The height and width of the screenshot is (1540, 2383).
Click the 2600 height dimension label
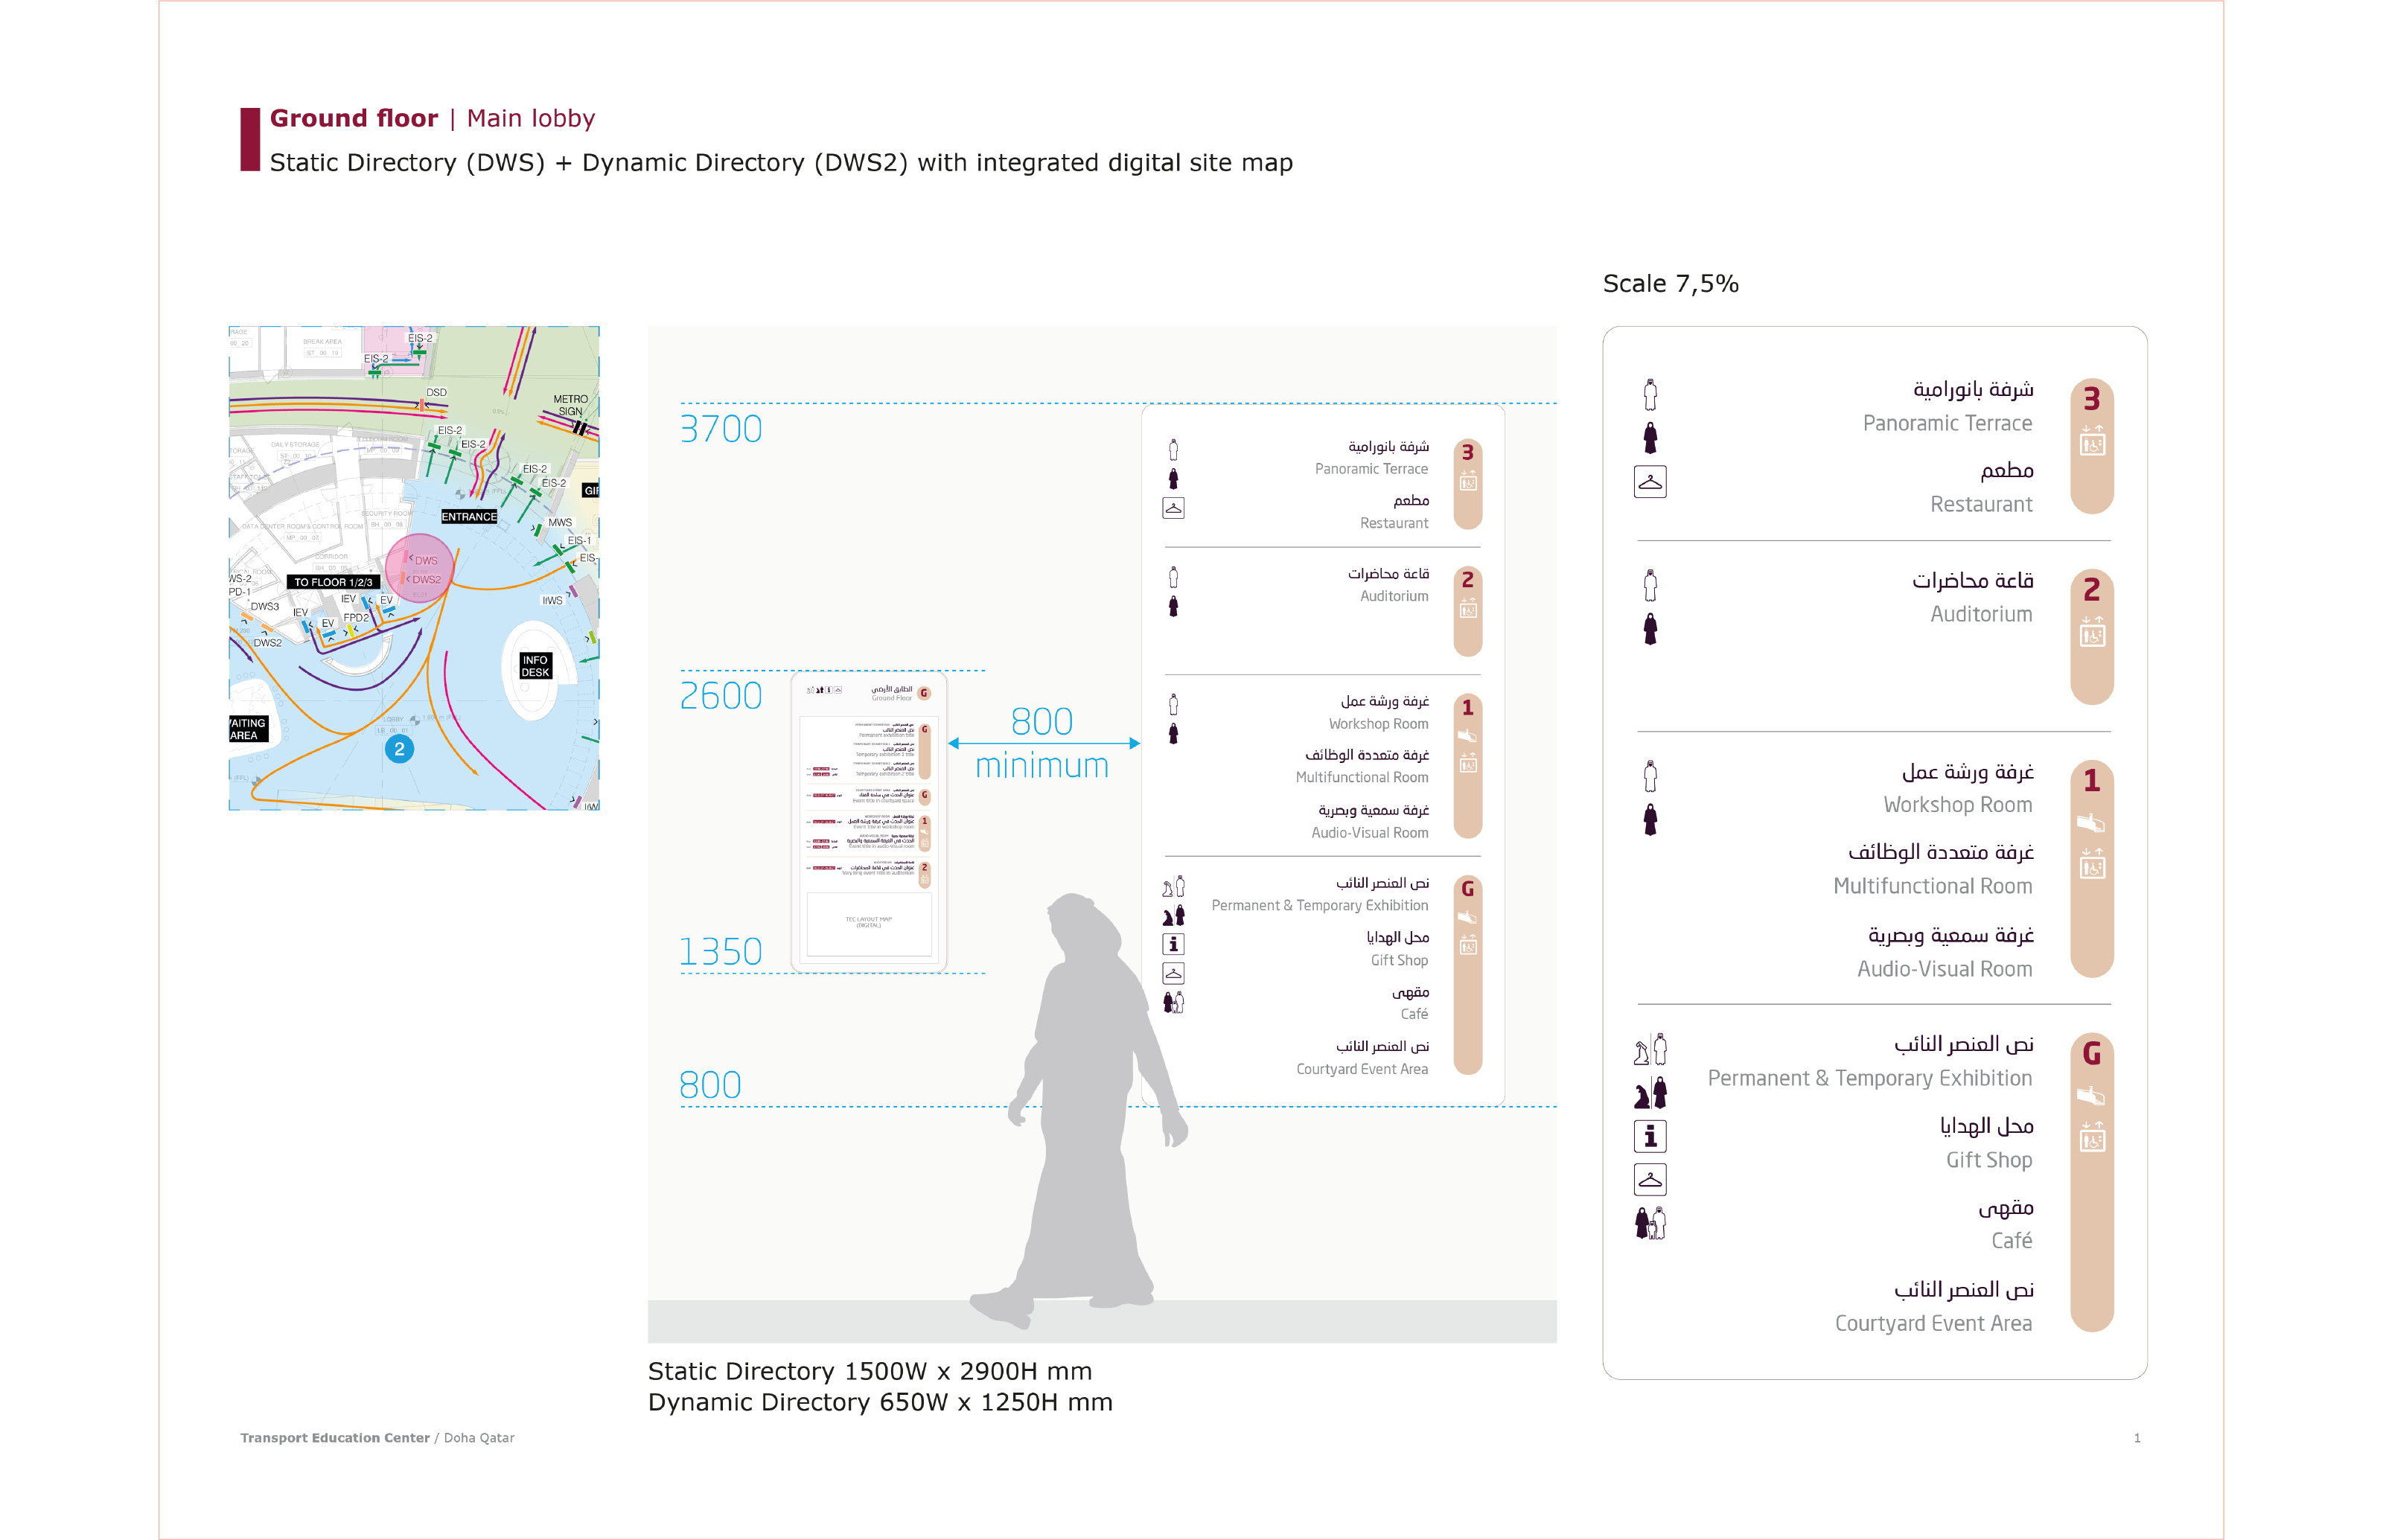pos(721,696)
